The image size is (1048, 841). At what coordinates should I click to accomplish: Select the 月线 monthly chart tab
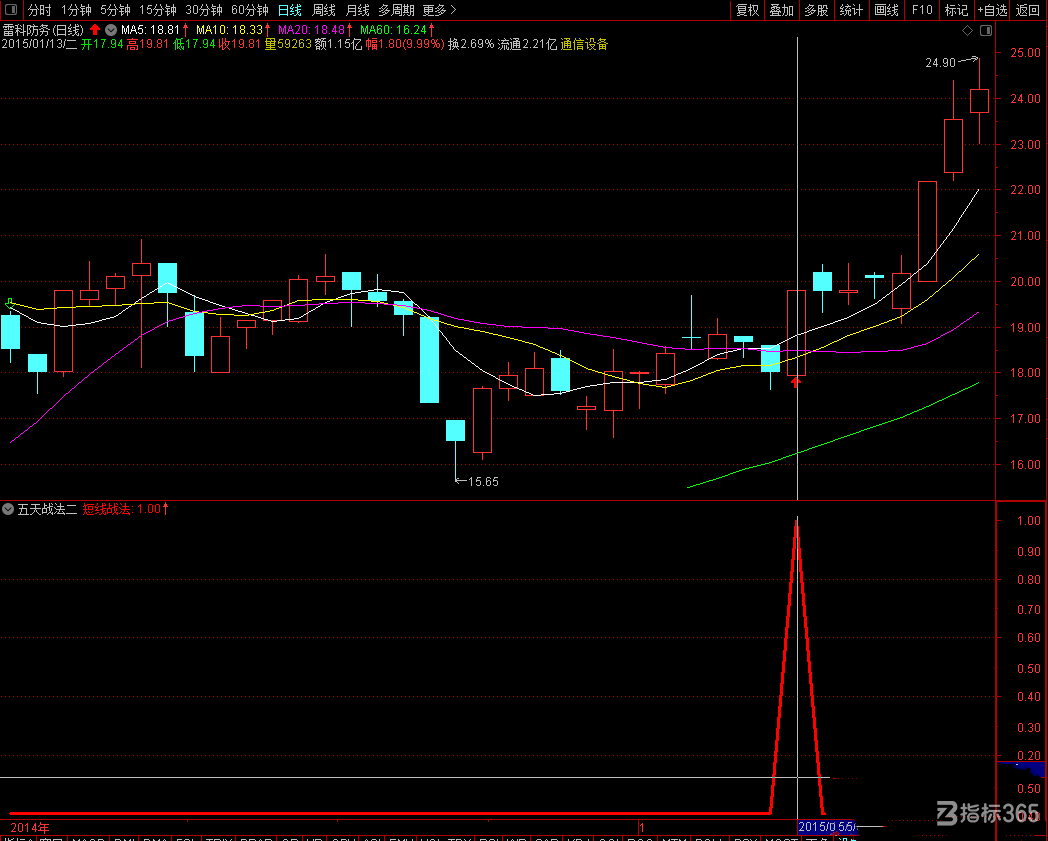point(358,10)
